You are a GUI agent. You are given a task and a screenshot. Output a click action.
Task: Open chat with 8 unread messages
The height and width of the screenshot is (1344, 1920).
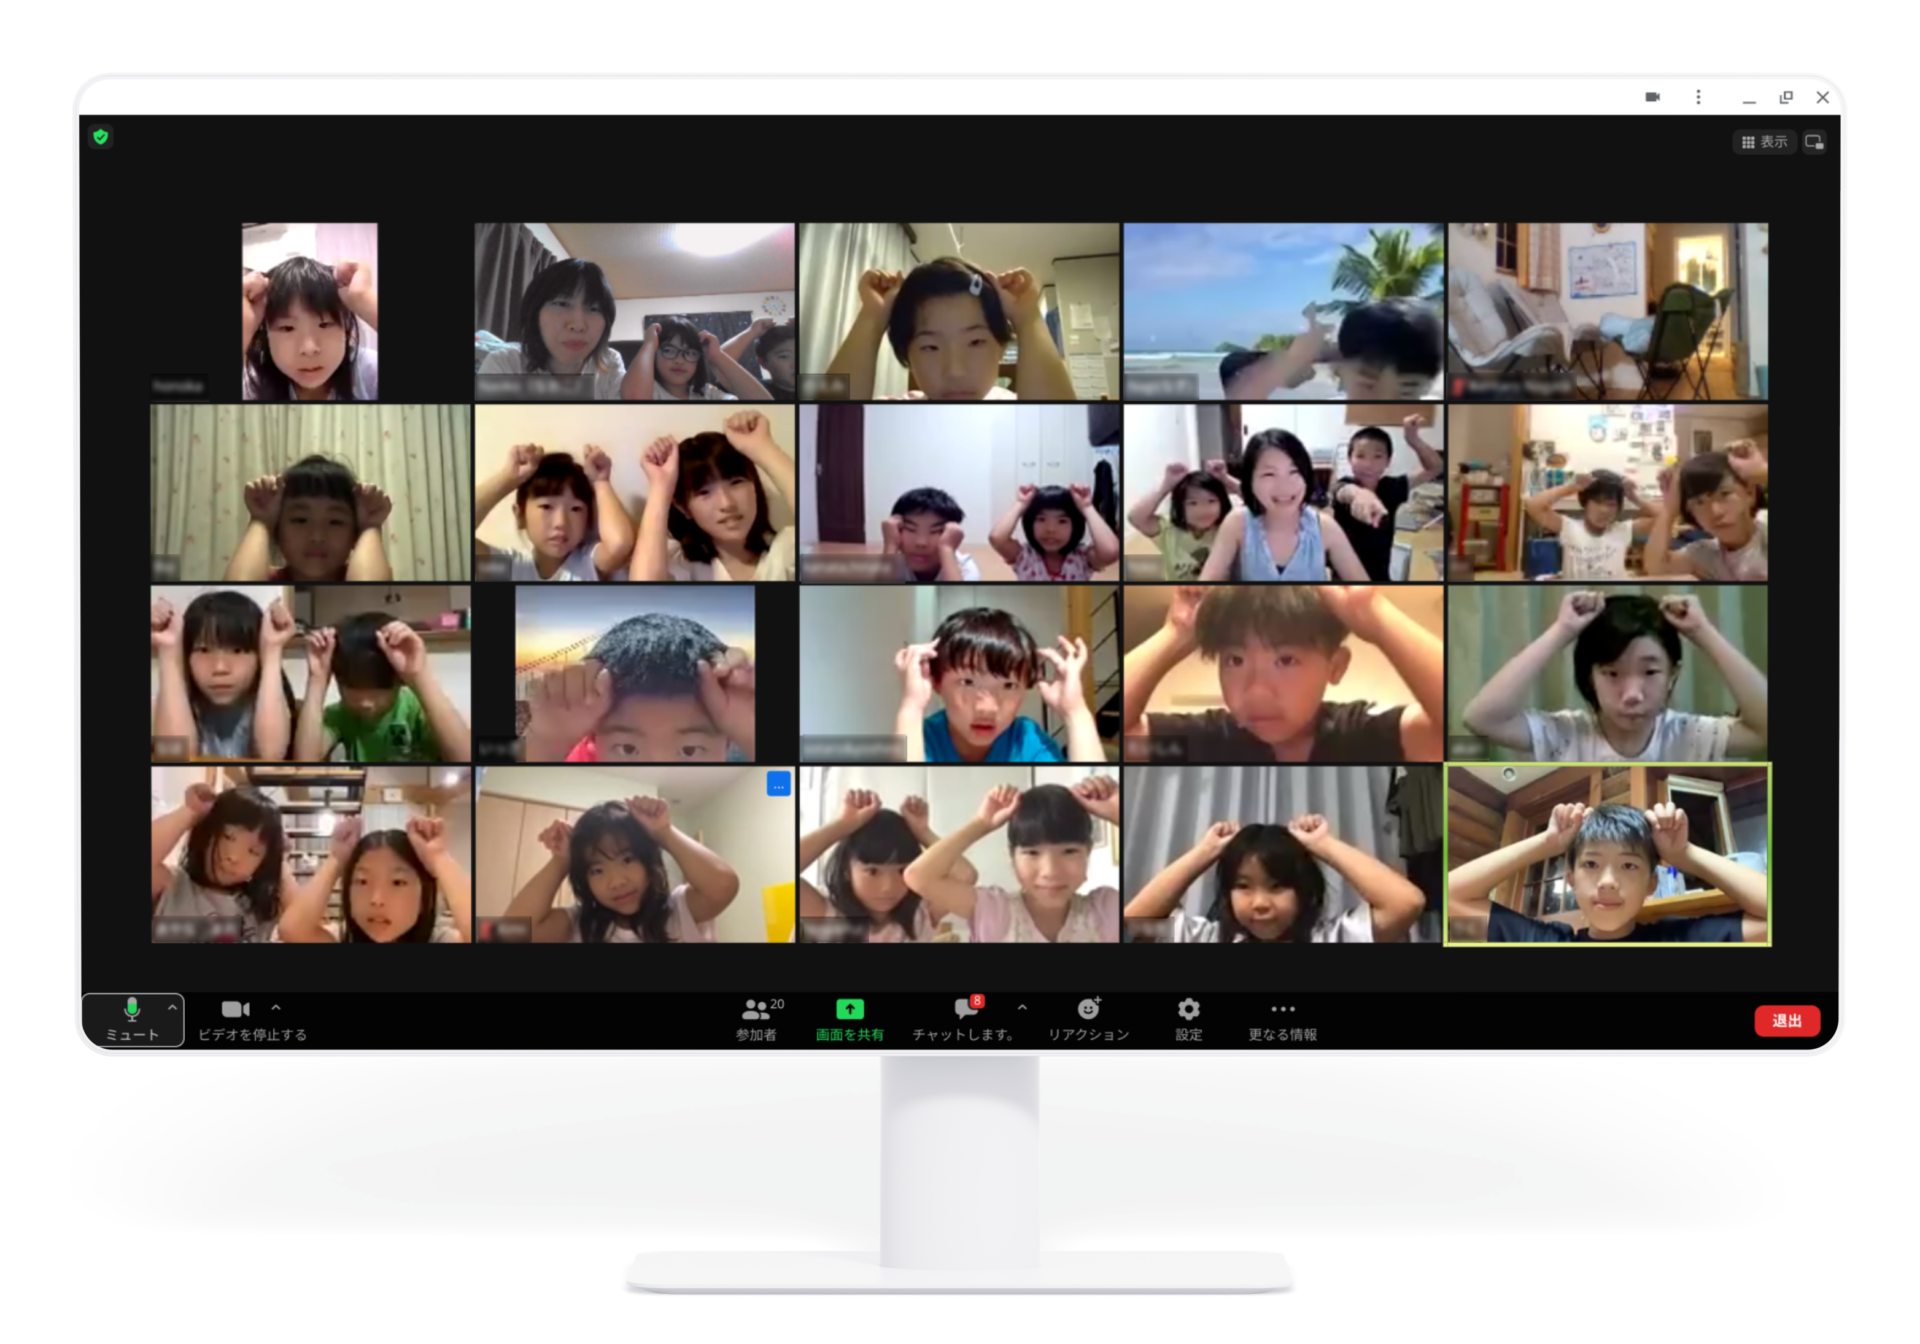coord(965,1010)
